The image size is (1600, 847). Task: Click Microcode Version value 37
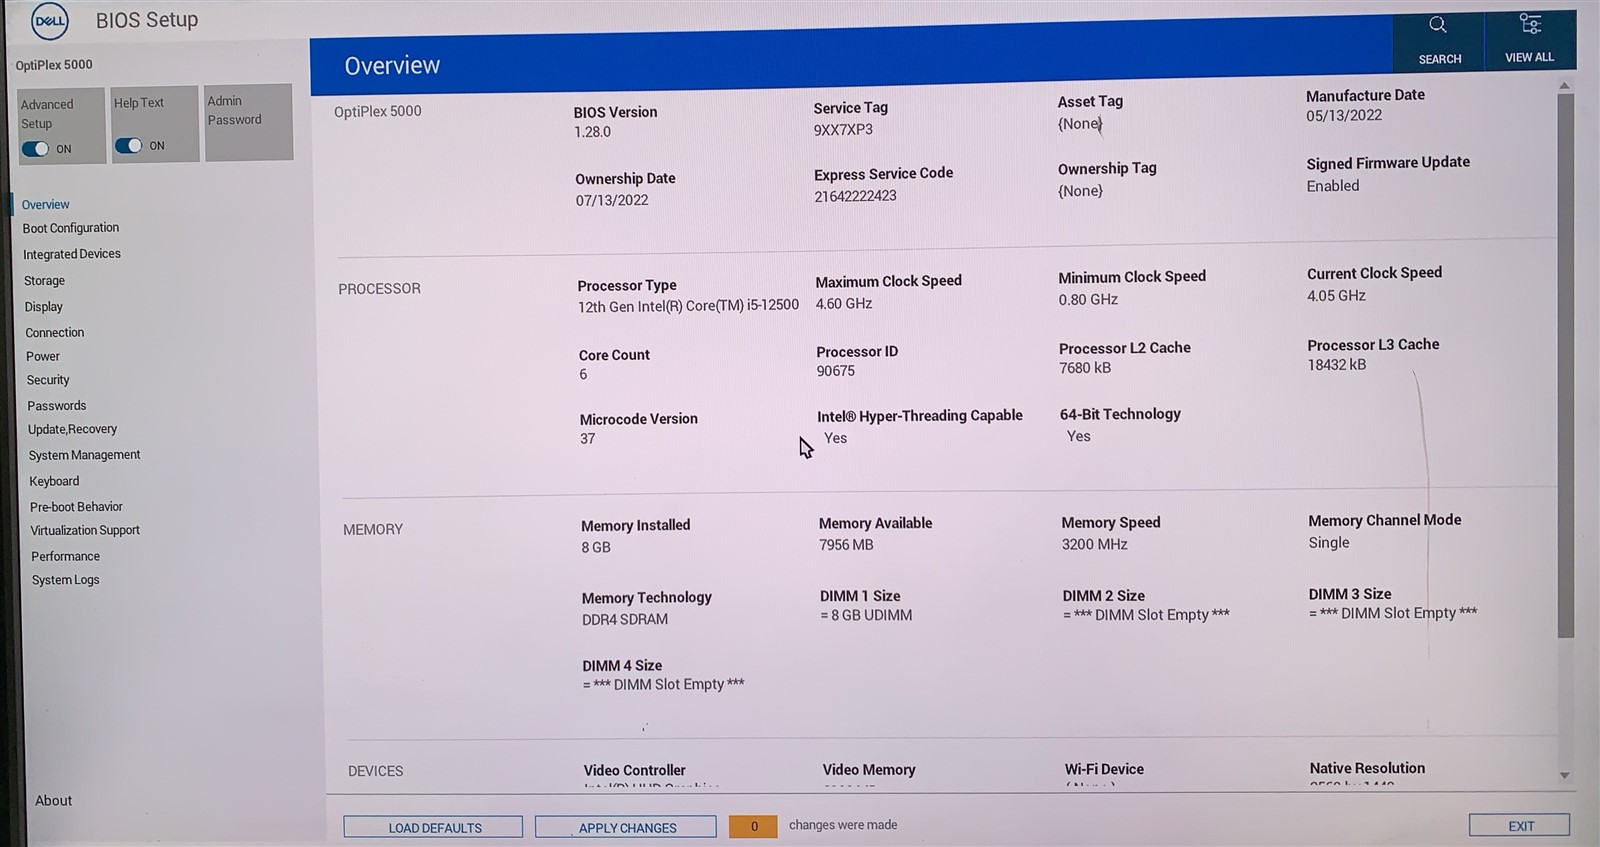click(x=588, y=439)
